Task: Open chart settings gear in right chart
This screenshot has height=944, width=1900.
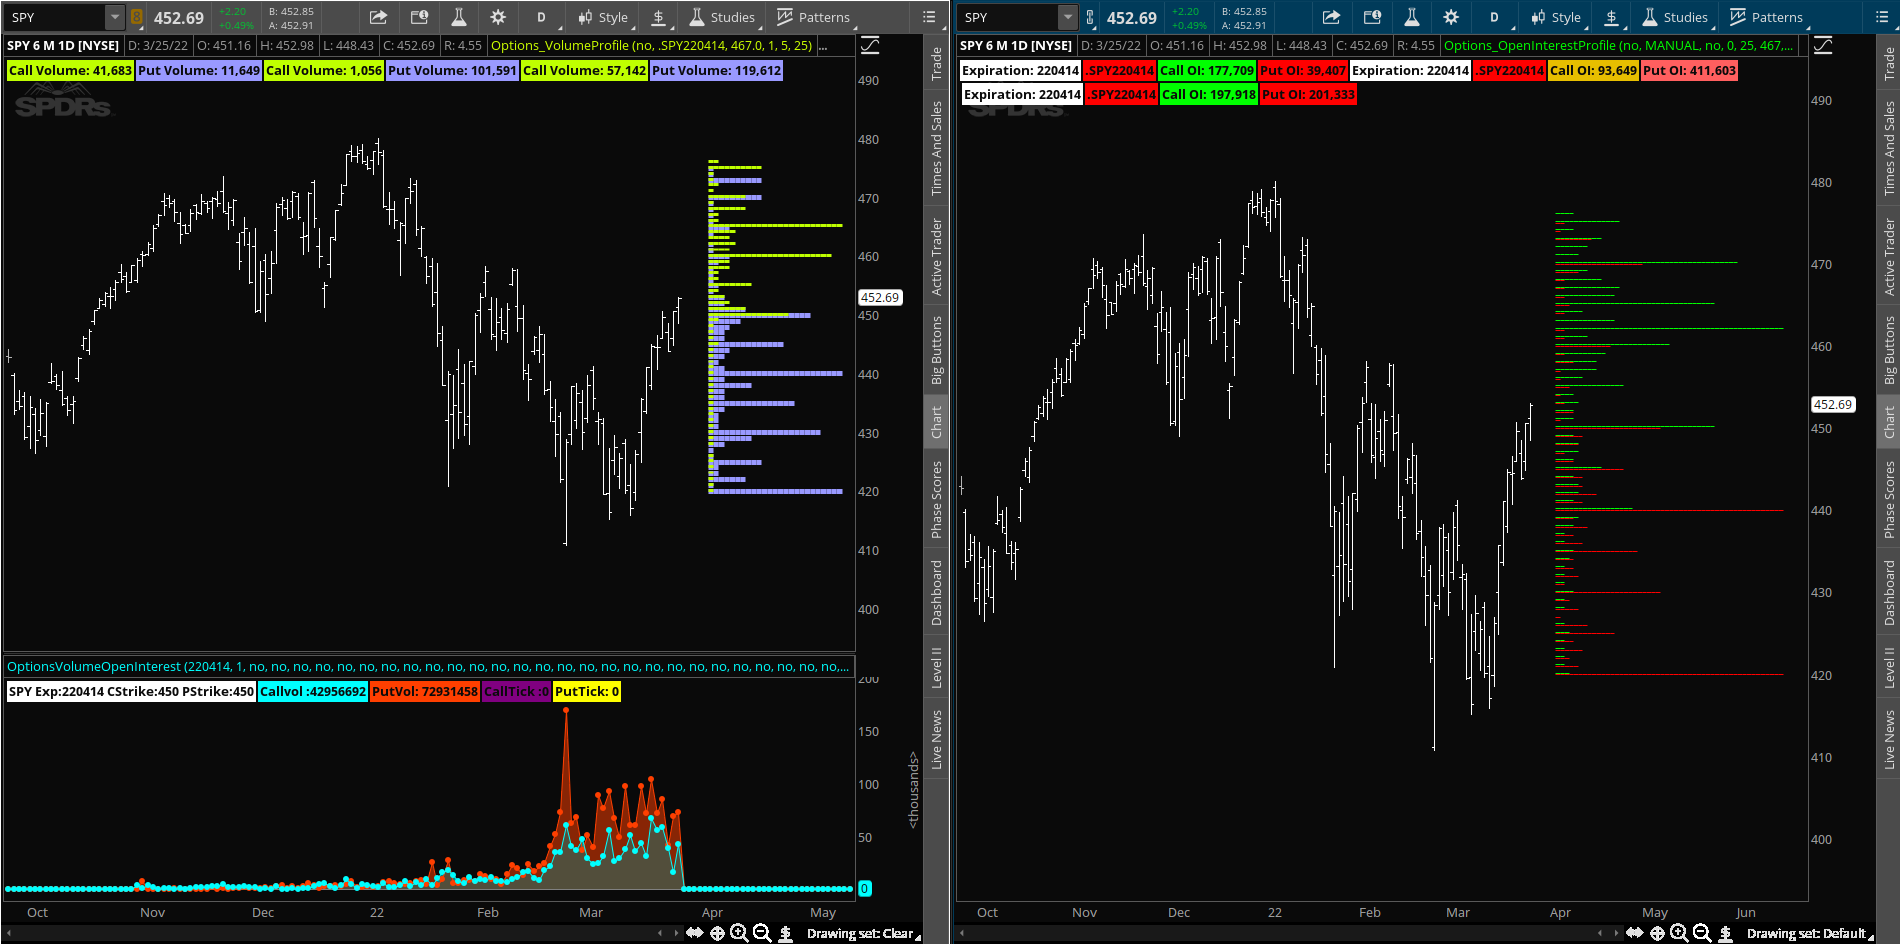Action: [1451, 17]
